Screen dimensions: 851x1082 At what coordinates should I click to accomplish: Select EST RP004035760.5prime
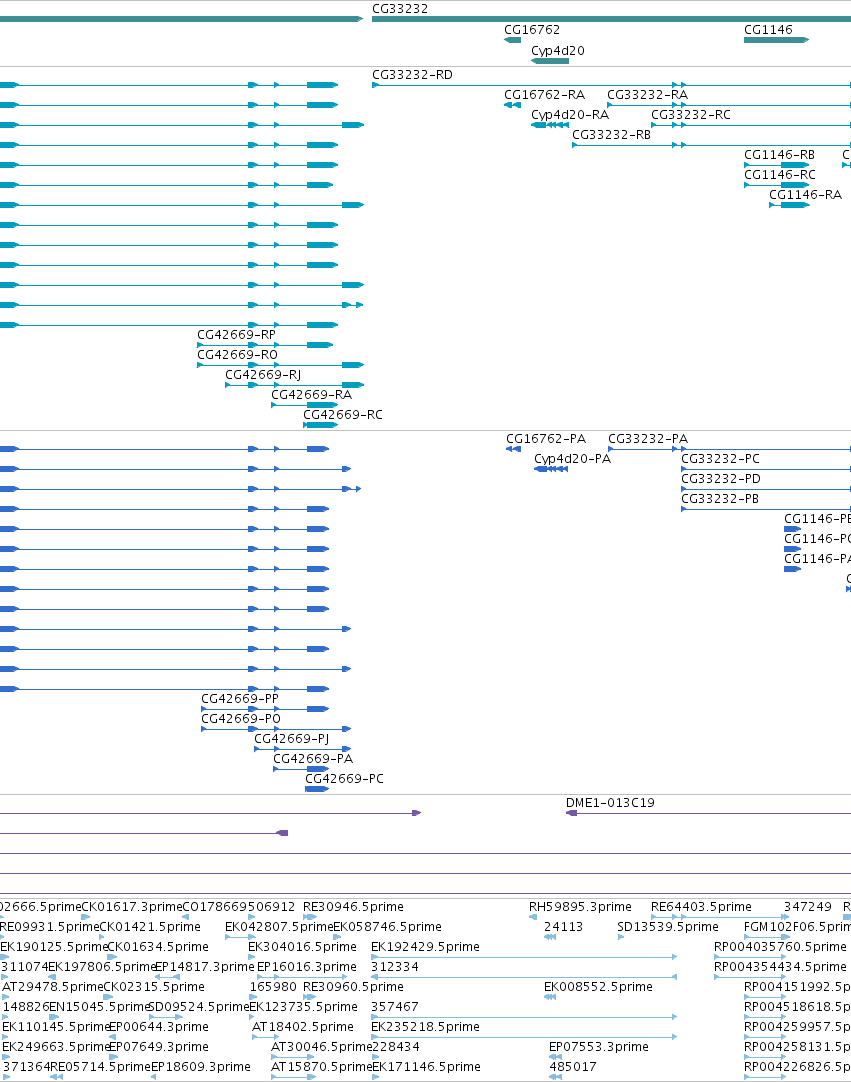point(780,947)
